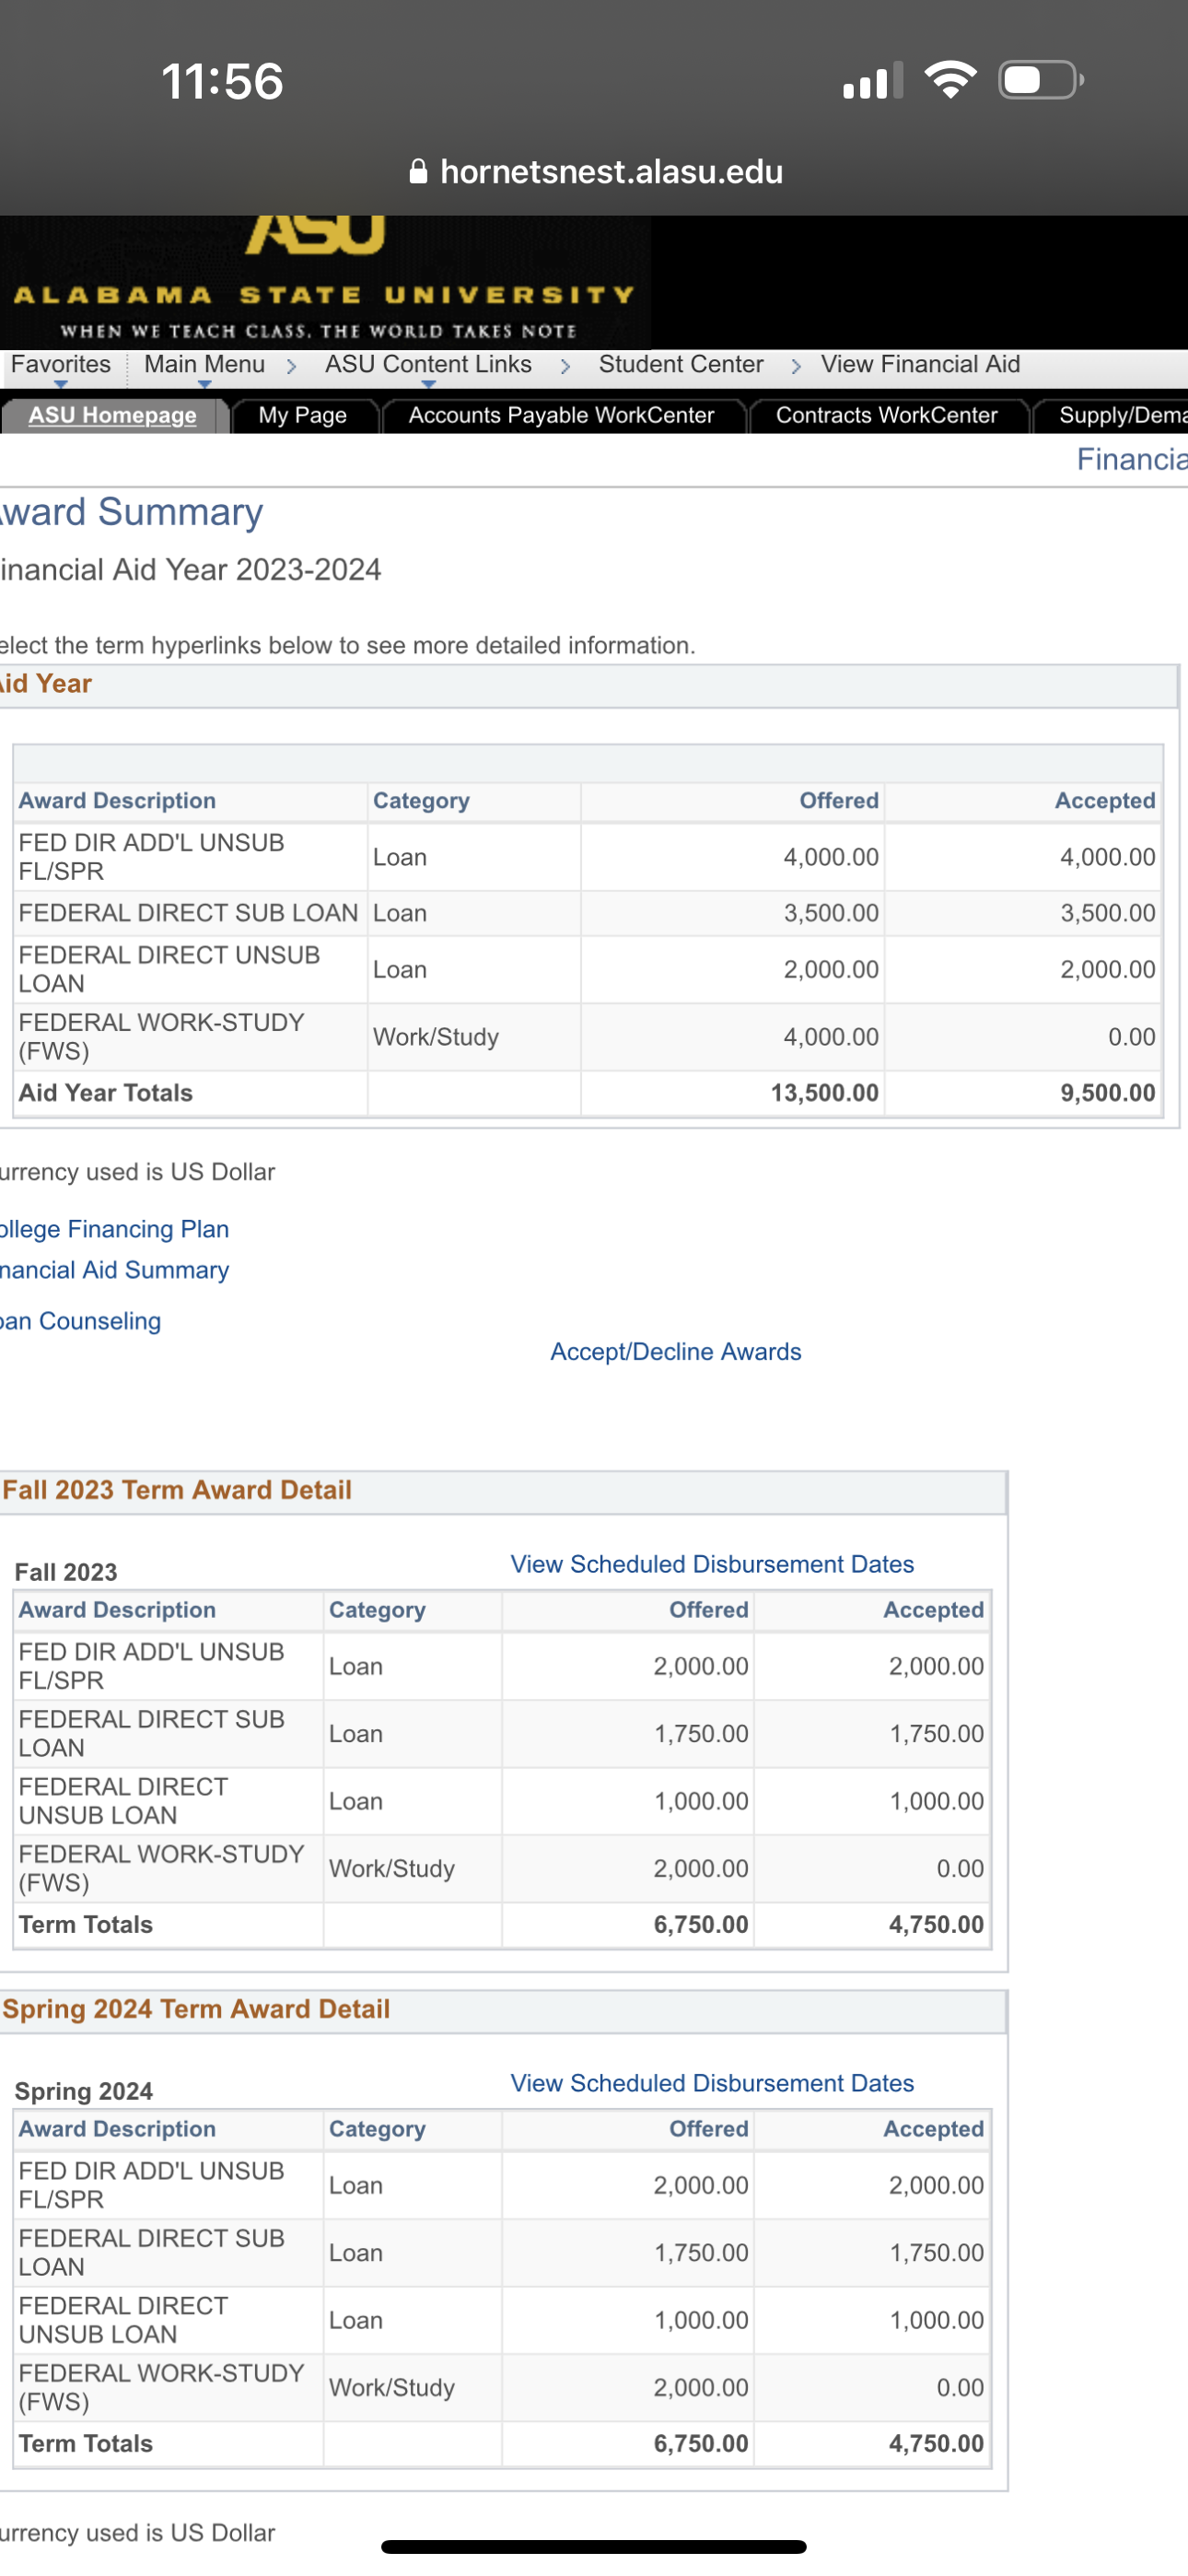1188x2576 pixels.
Task: Tap the hornetsnest.alasu.edu address bar
Action: [596, 171]
